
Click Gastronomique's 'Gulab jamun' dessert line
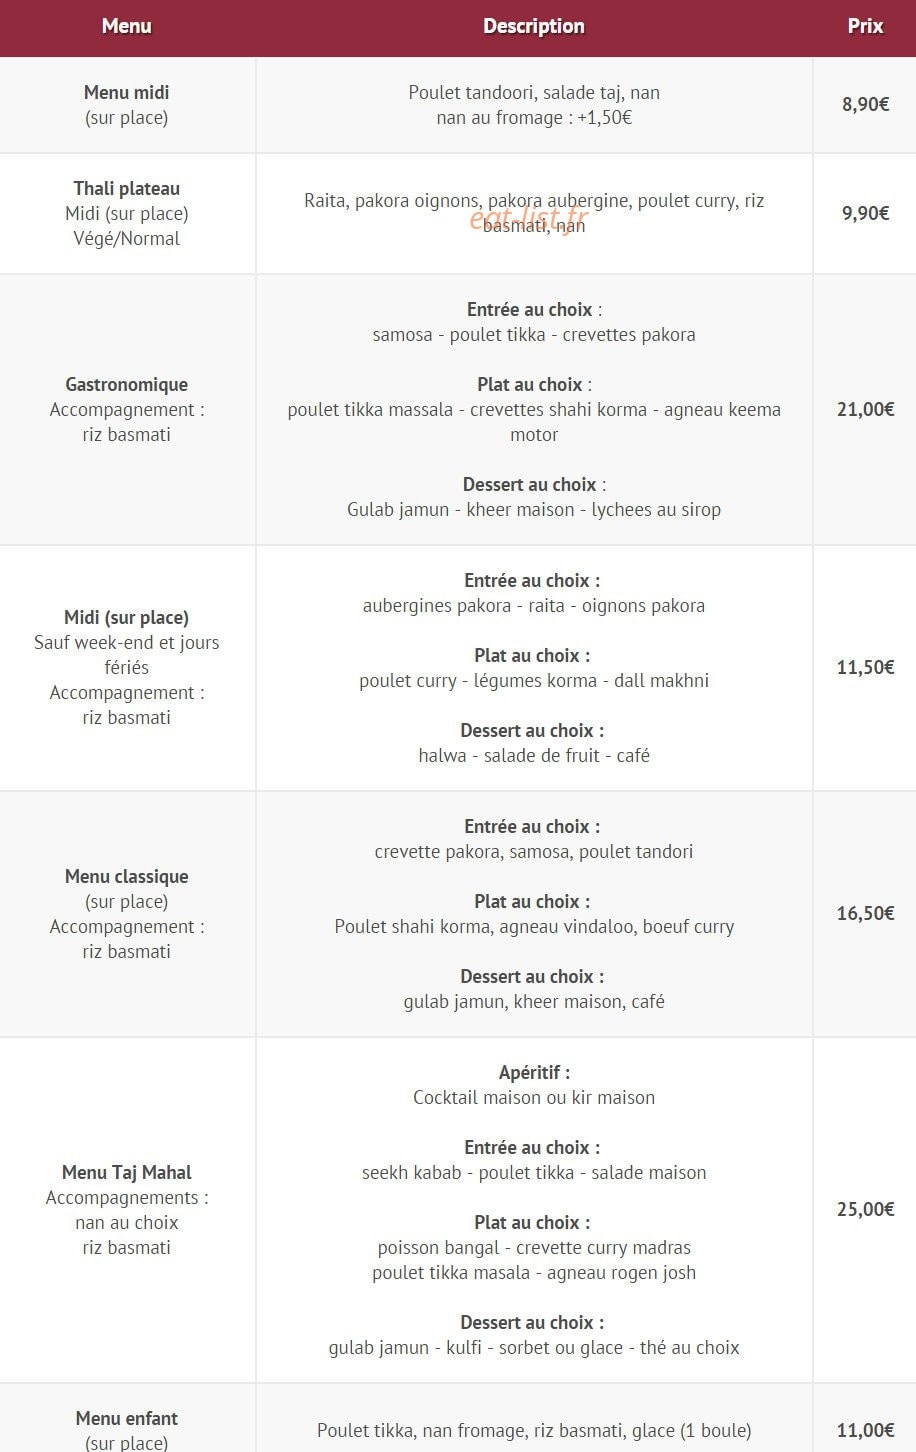(x=534, y=509)
